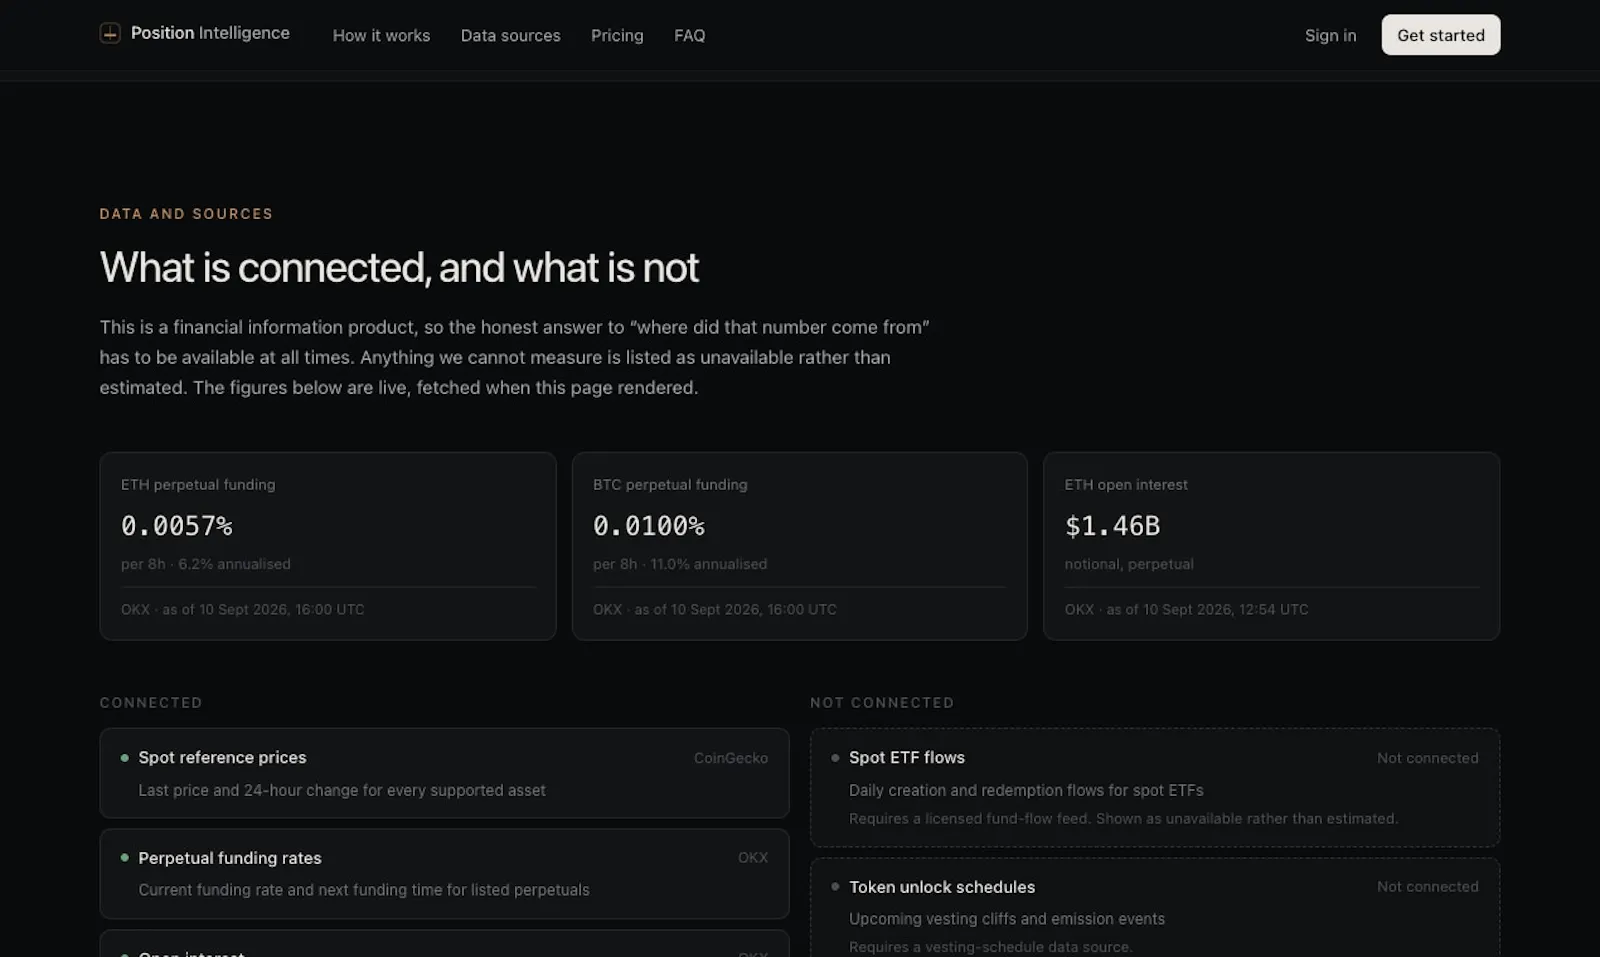Click 'Requires a vesting-schedule data source.' note

point(991,947)
